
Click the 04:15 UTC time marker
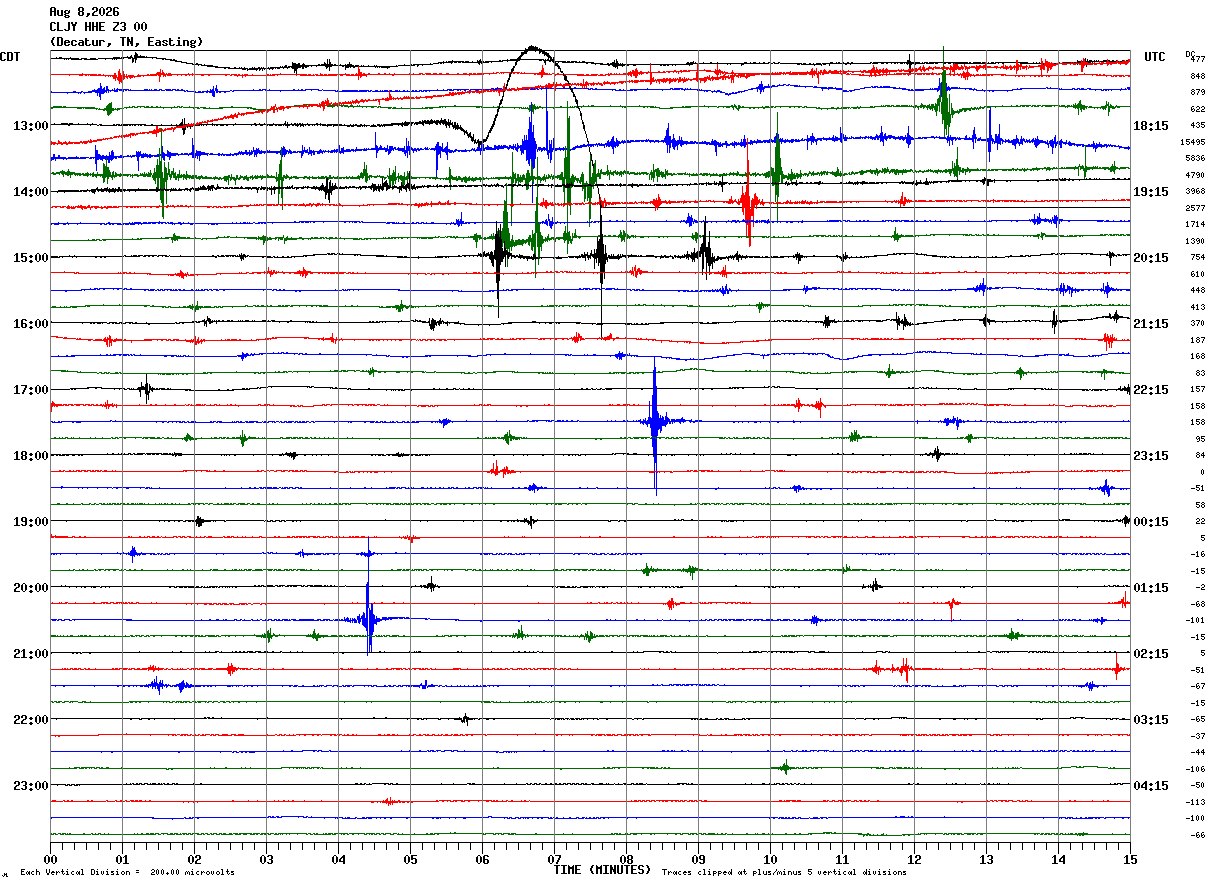click(1151, 786)
